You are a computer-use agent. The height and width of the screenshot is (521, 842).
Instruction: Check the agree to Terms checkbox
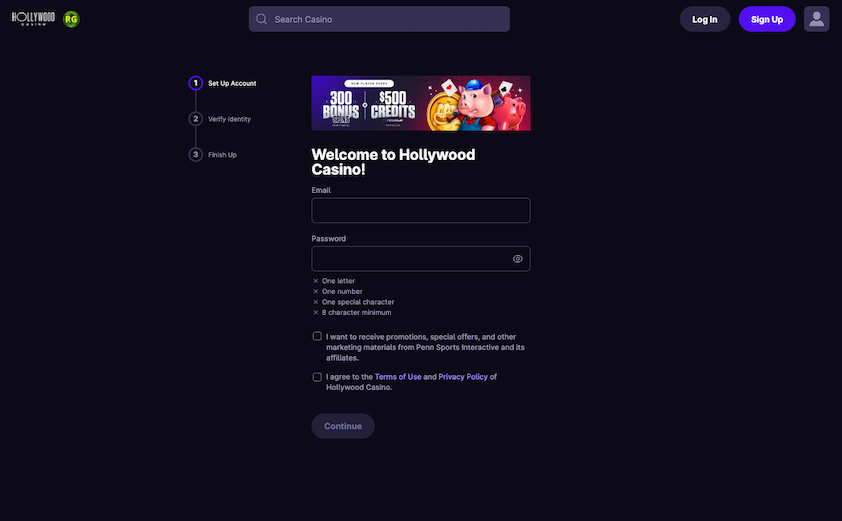(317, 377)
